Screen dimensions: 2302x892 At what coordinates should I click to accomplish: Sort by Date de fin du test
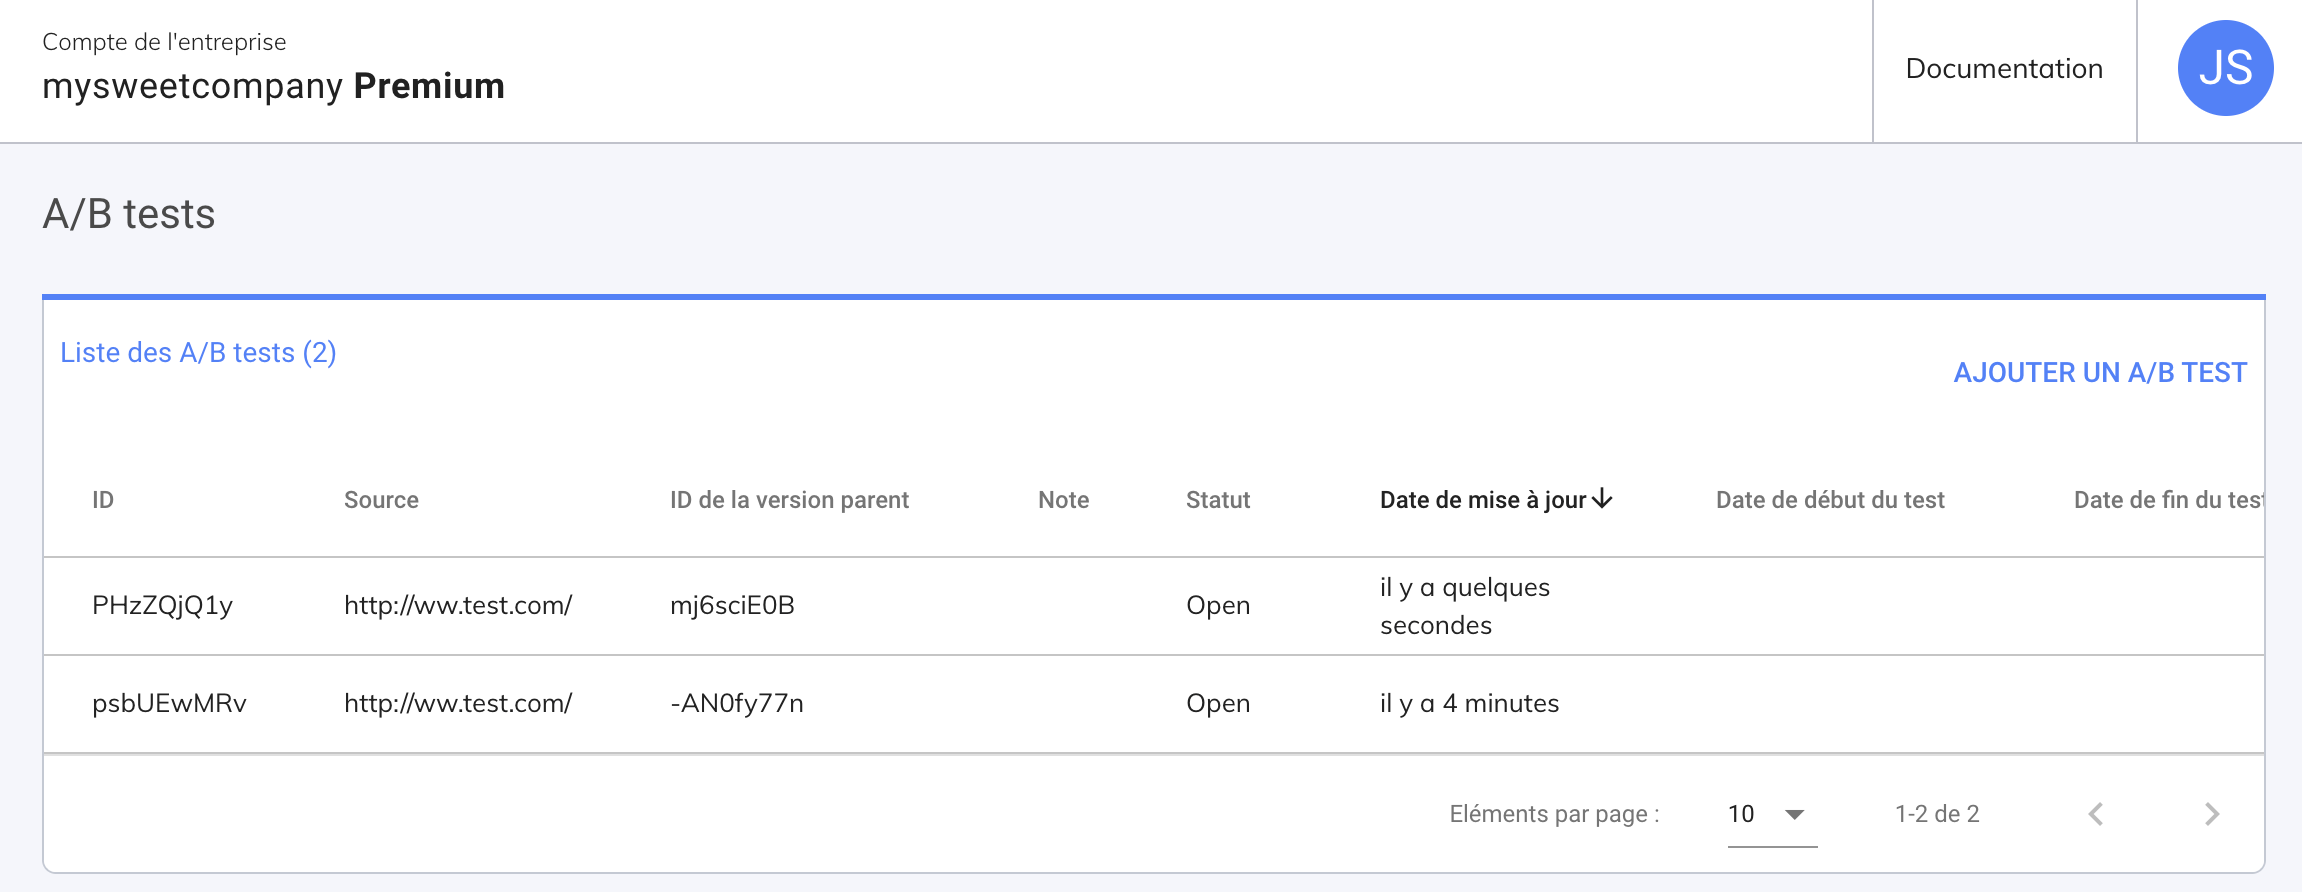point(2166,500)
